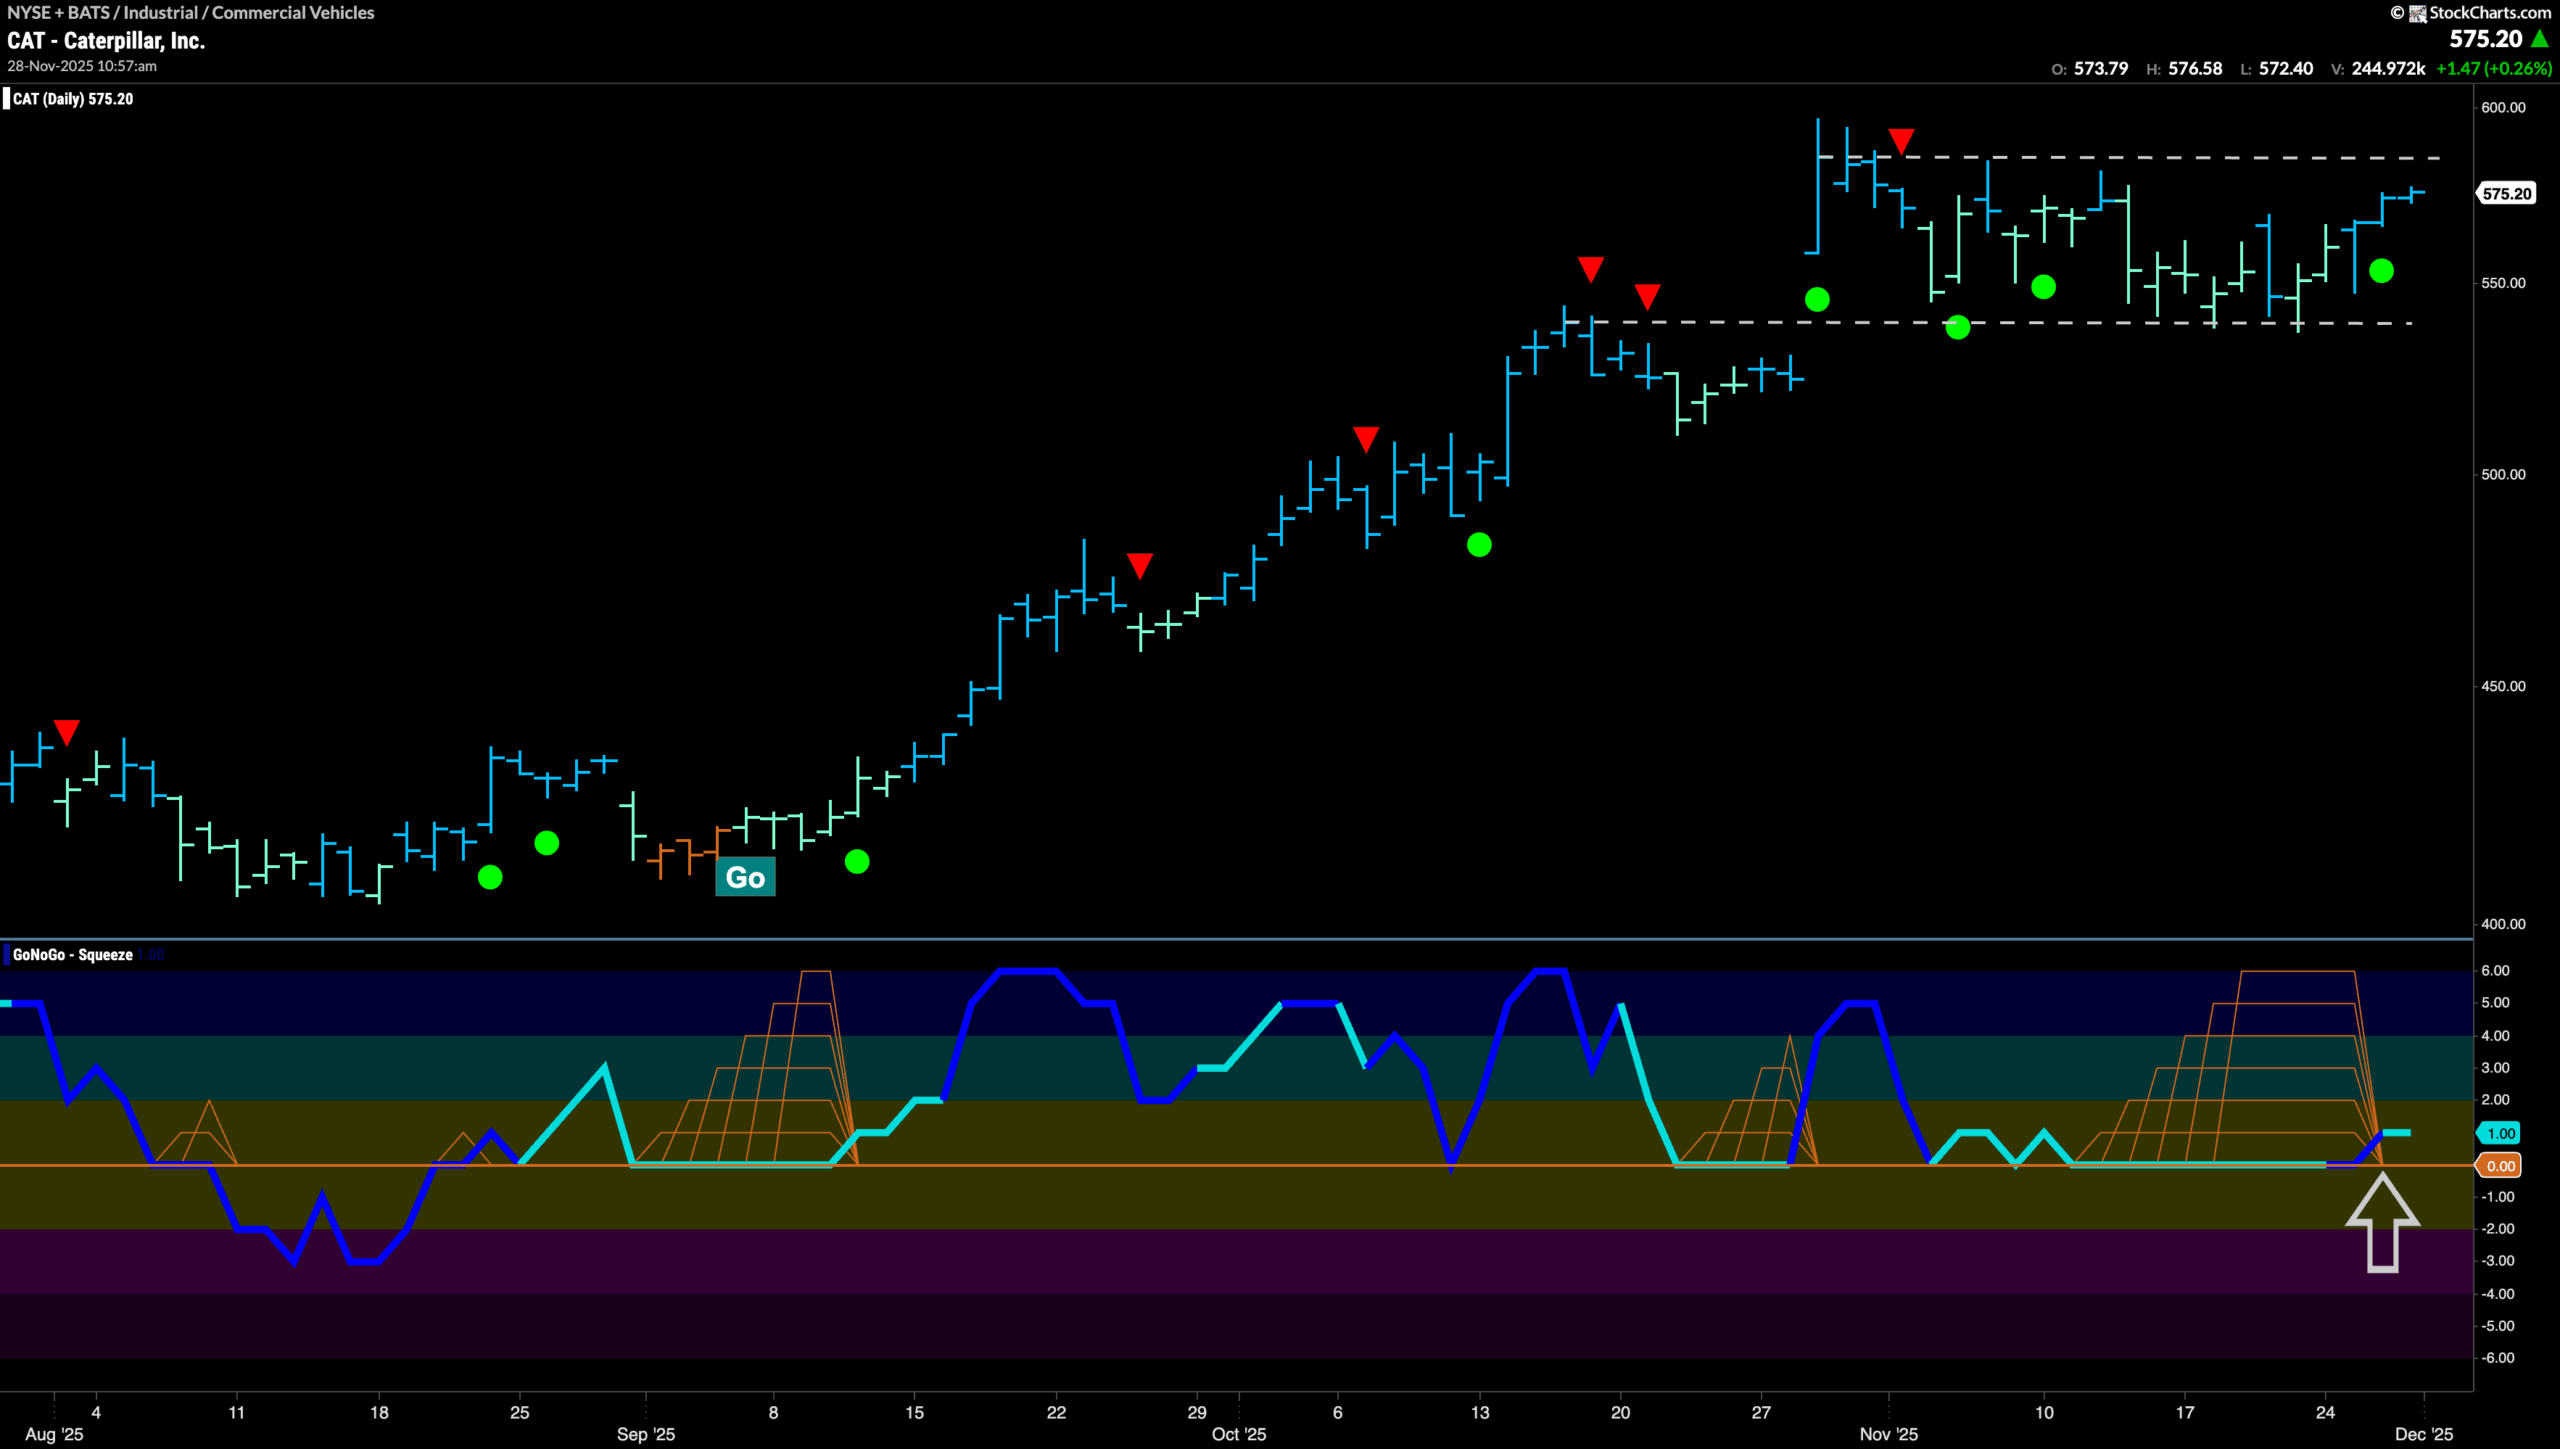Viewport: 2560px width, 1449px height.
Task: Select the green up-triangle next to 575.20
Action: 2540,40
